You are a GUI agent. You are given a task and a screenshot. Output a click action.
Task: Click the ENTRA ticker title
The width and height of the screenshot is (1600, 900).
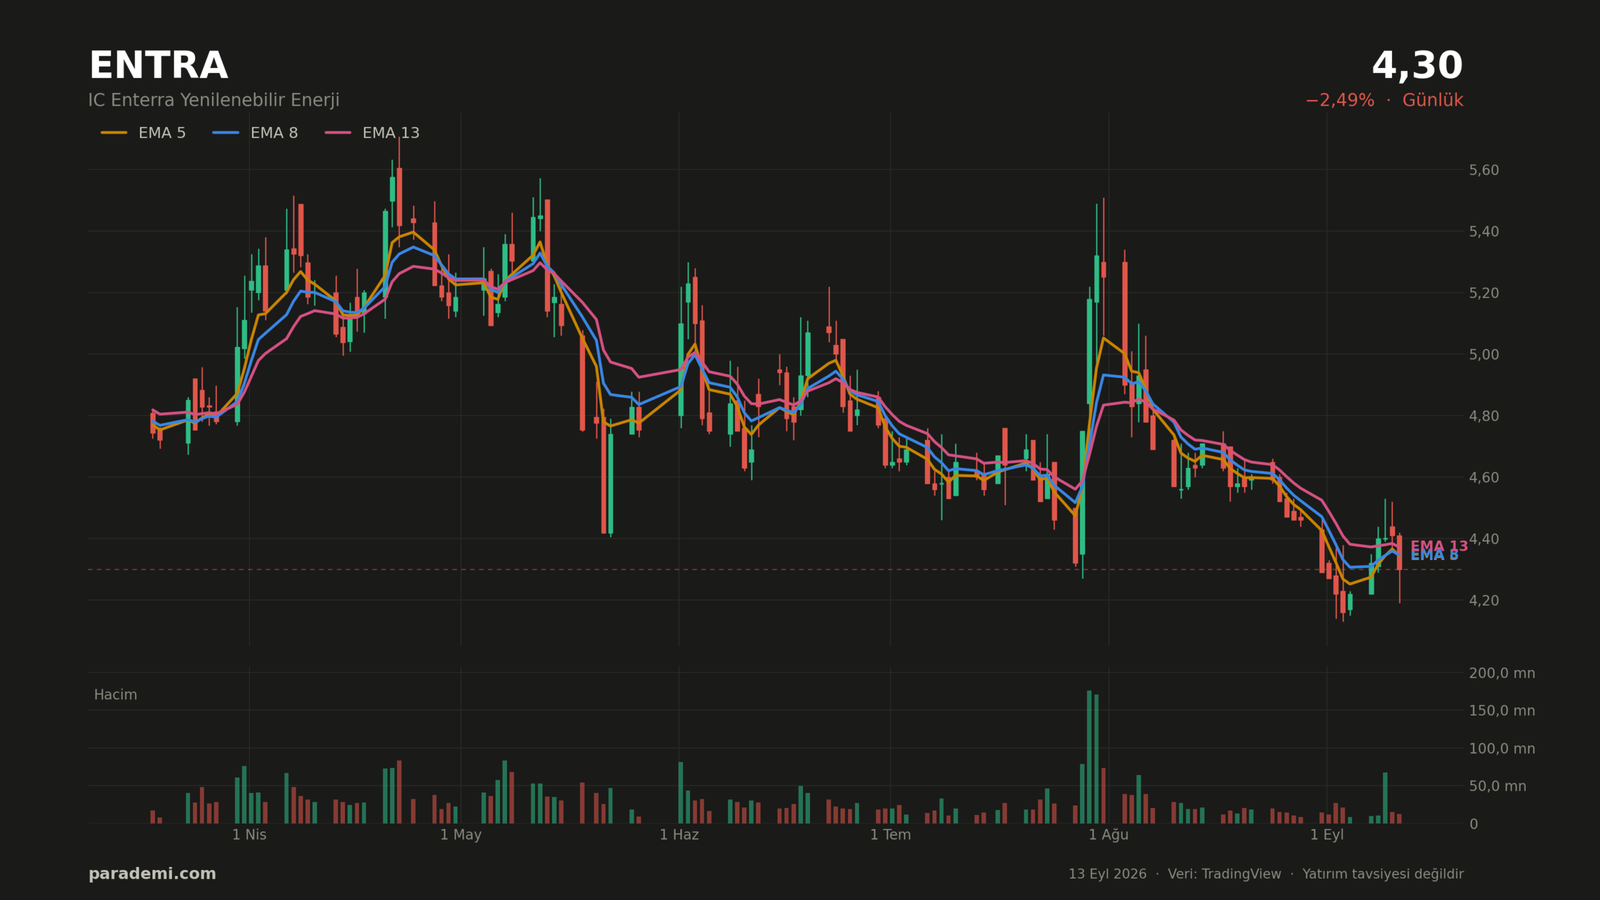pos(158,67)
